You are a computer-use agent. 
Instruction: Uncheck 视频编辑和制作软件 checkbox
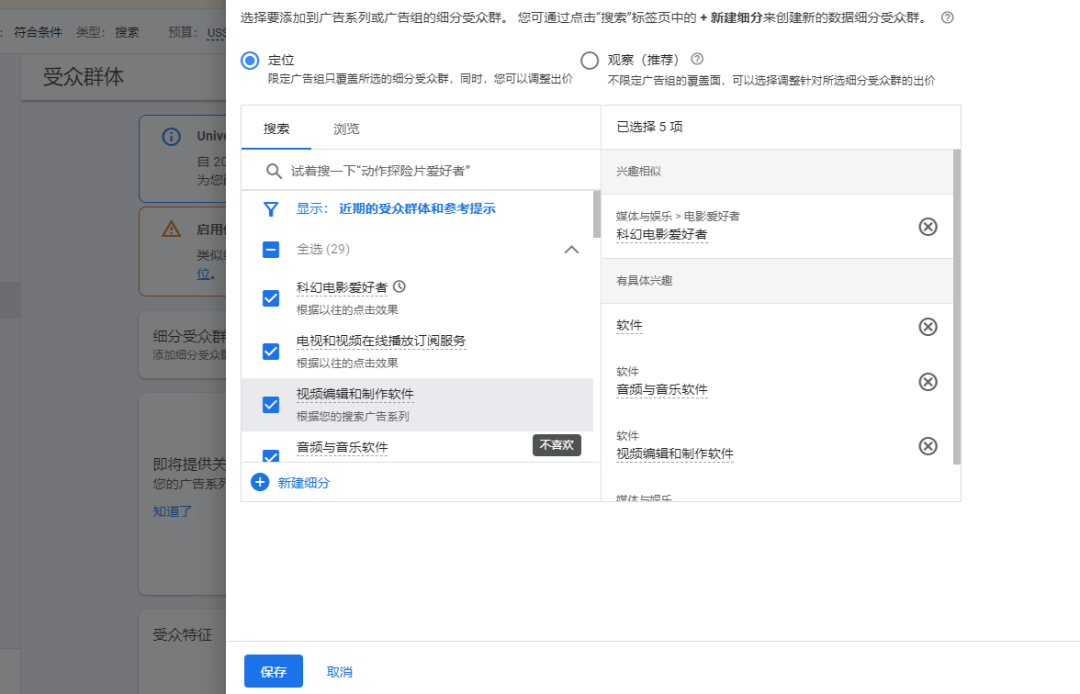point(271,404)
